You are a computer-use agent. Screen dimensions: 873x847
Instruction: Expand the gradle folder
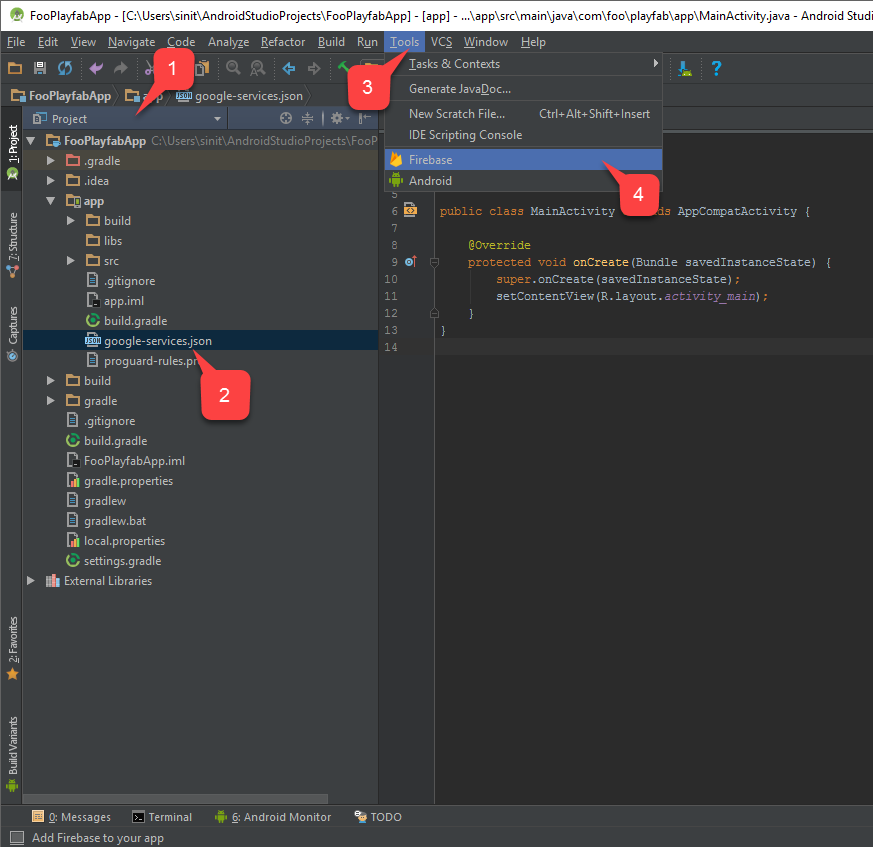coord(51,400)
